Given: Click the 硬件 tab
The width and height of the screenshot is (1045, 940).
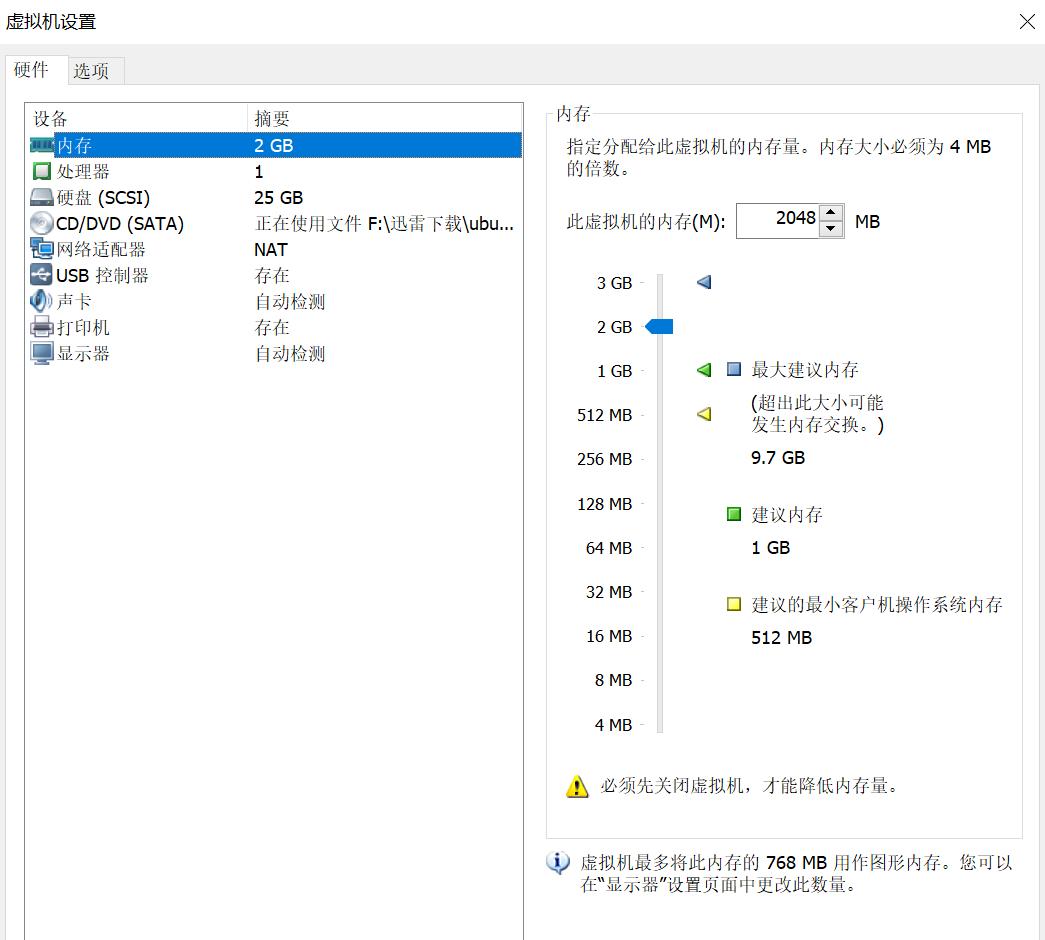Looking at the screenshot, I should (34, 71).
